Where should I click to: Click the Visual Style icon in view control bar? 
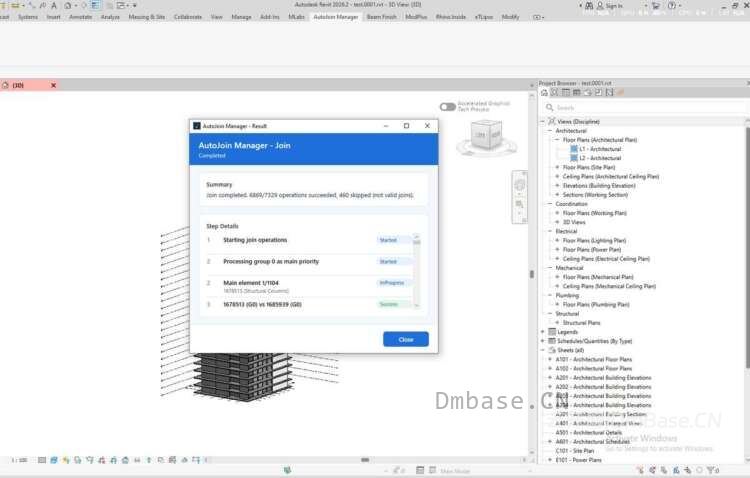[54, 460]
